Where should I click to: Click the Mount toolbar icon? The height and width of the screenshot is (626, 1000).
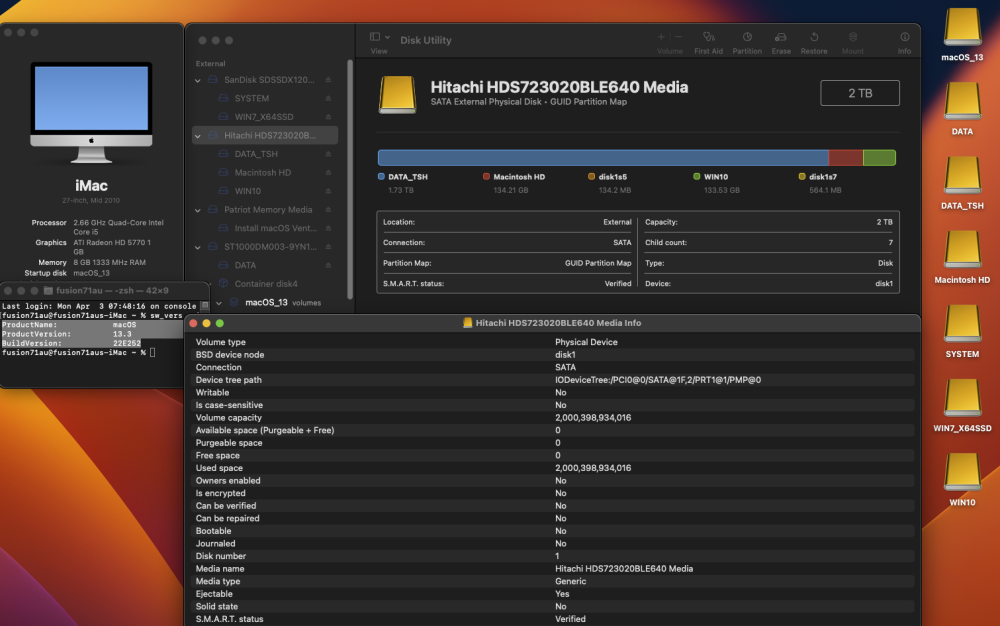coord(853,38)
